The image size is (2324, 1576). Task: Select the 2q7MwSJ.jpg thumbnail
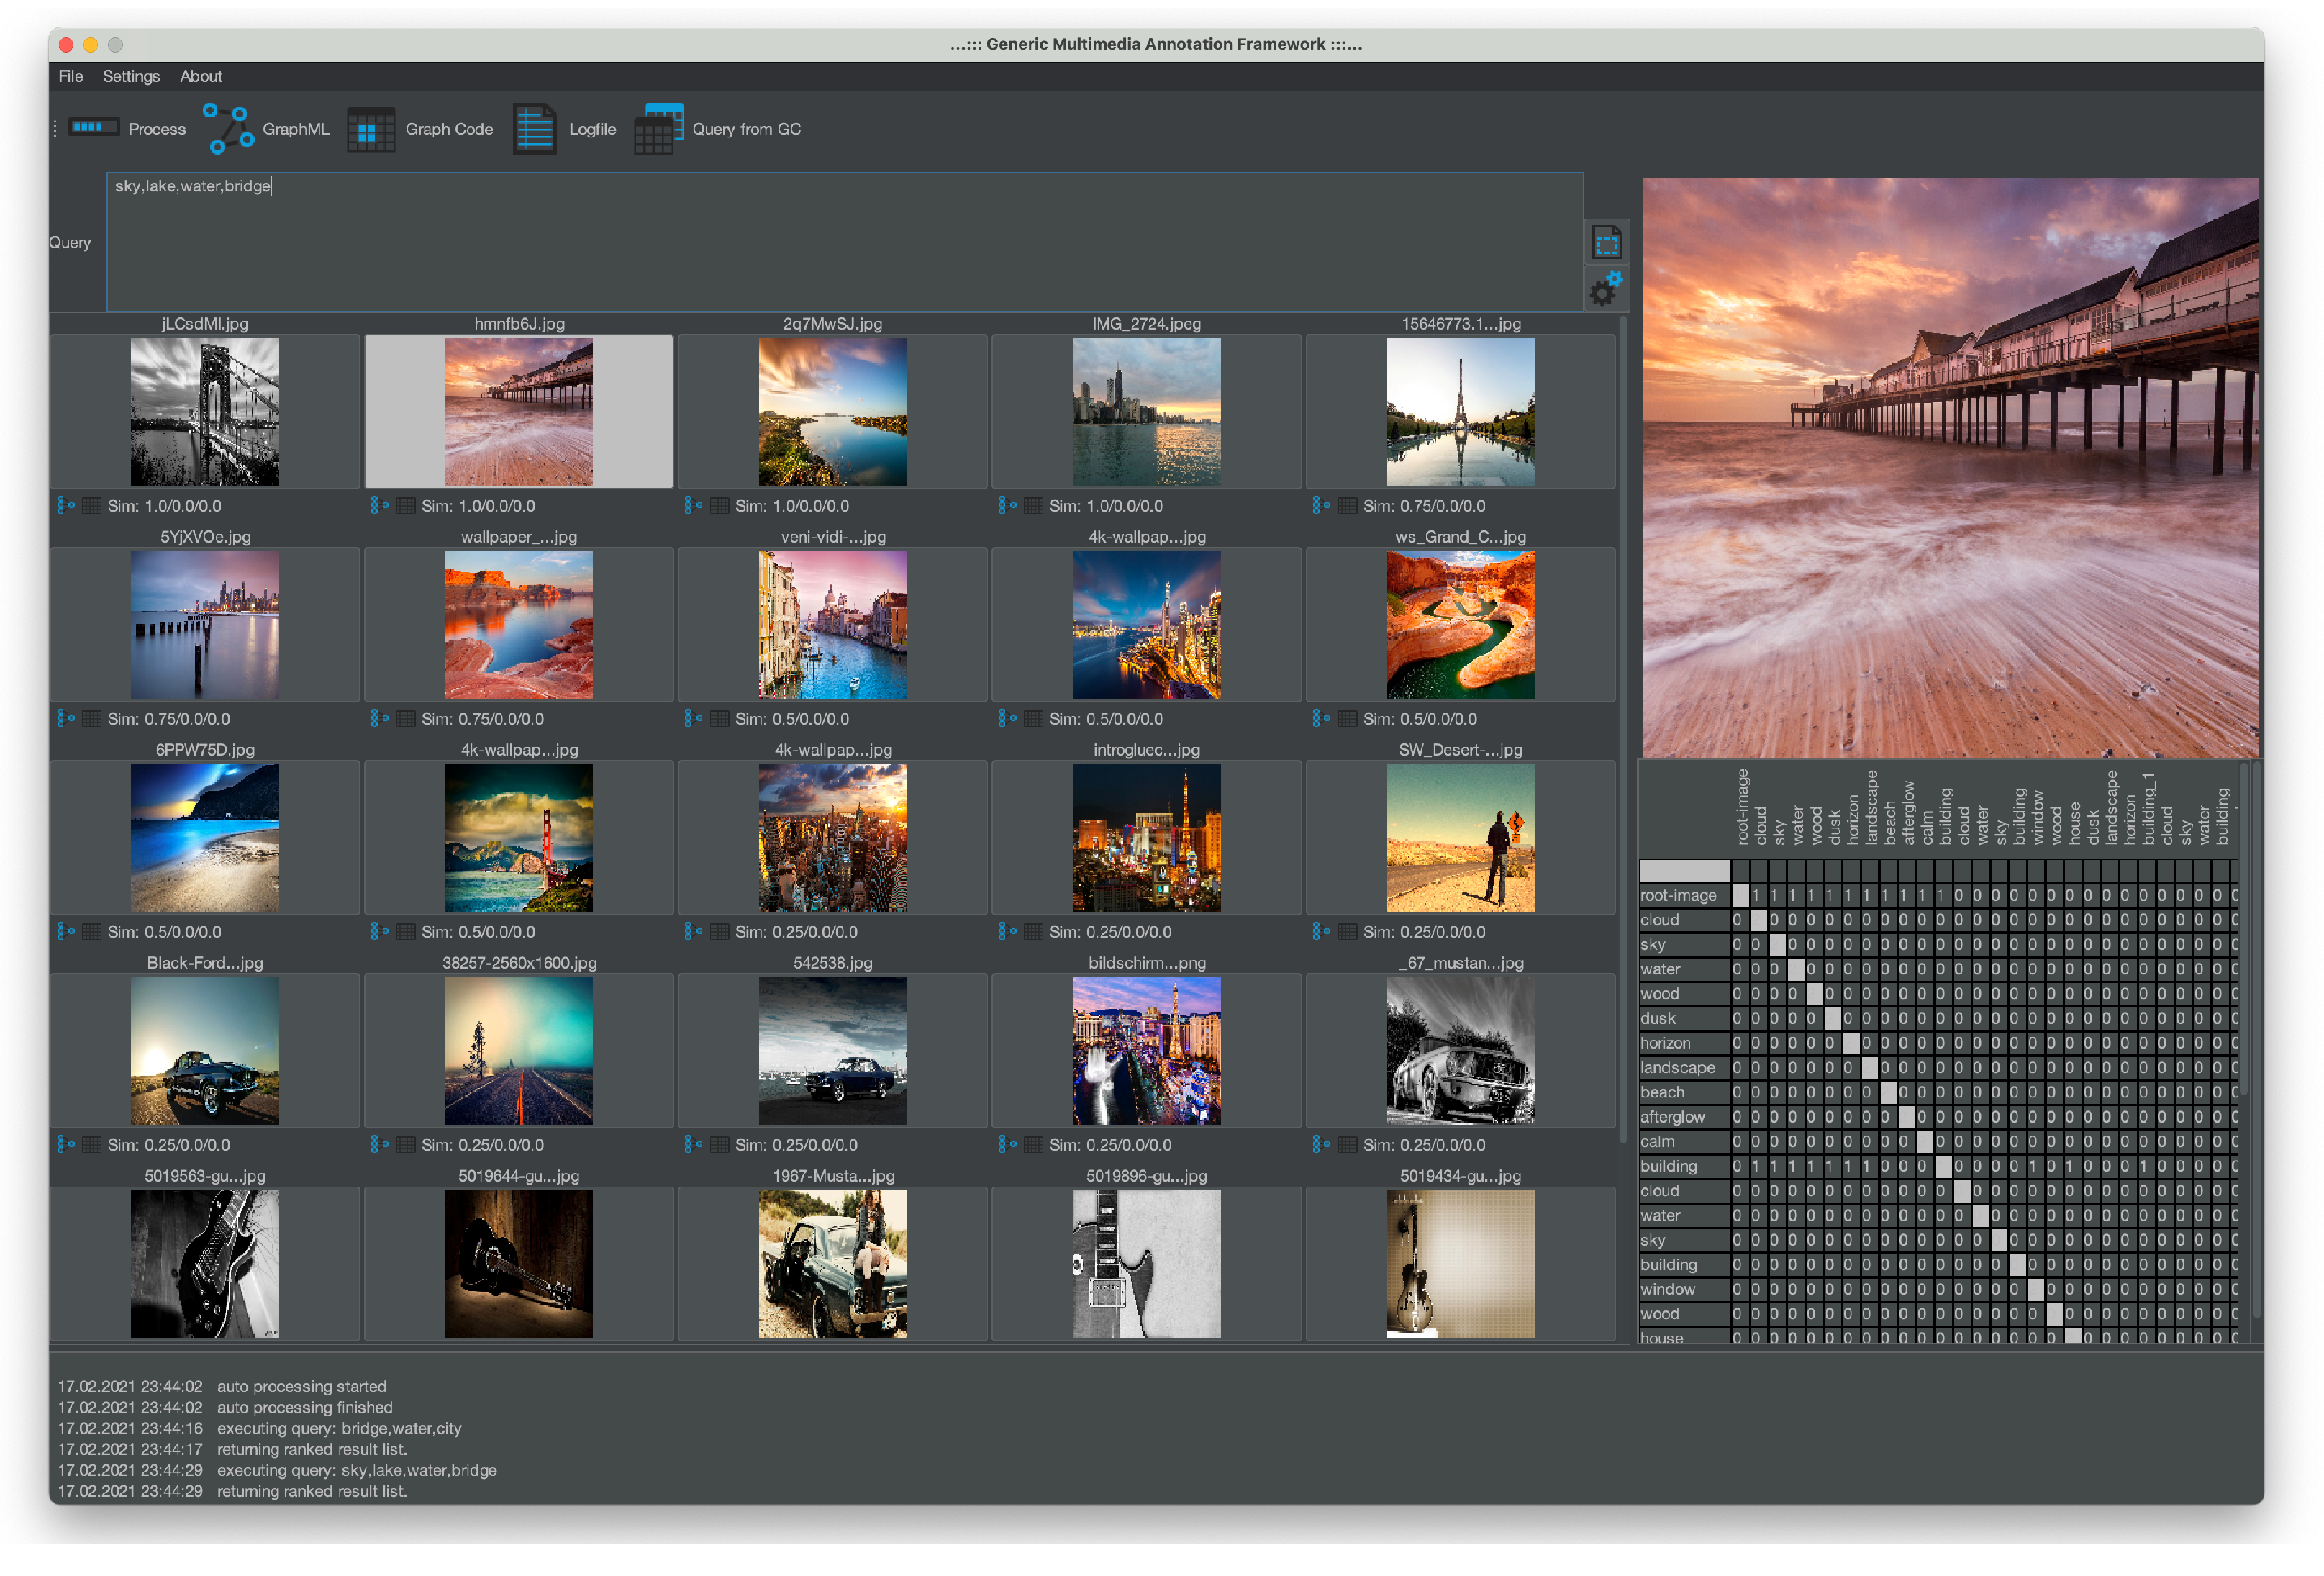832,412
